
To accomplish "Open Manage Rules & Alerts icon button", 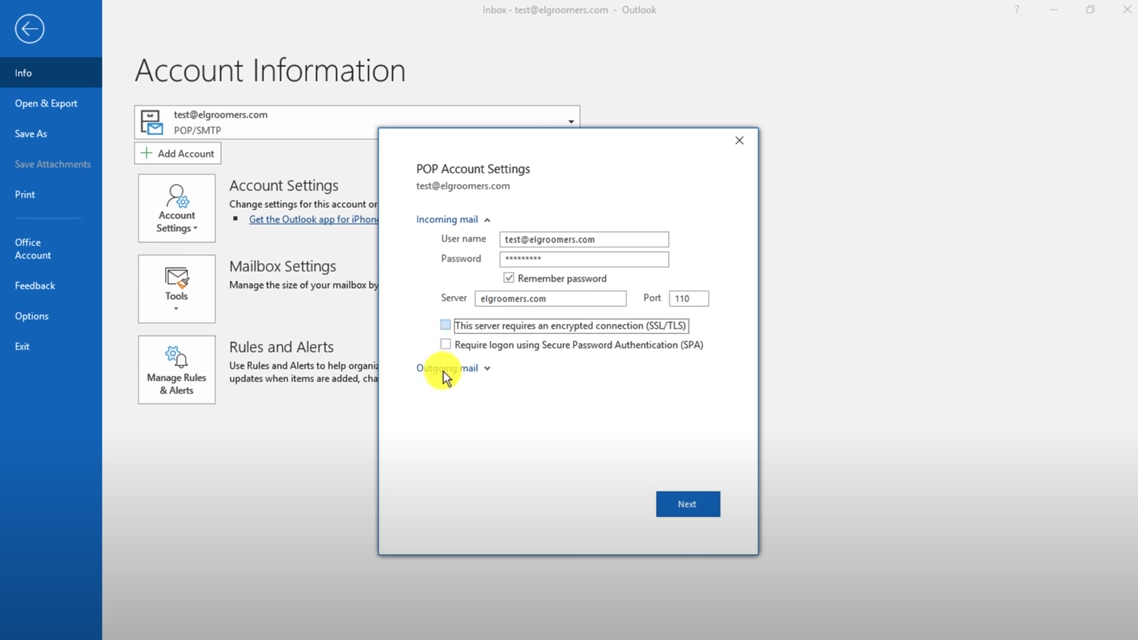I will 176,369.
